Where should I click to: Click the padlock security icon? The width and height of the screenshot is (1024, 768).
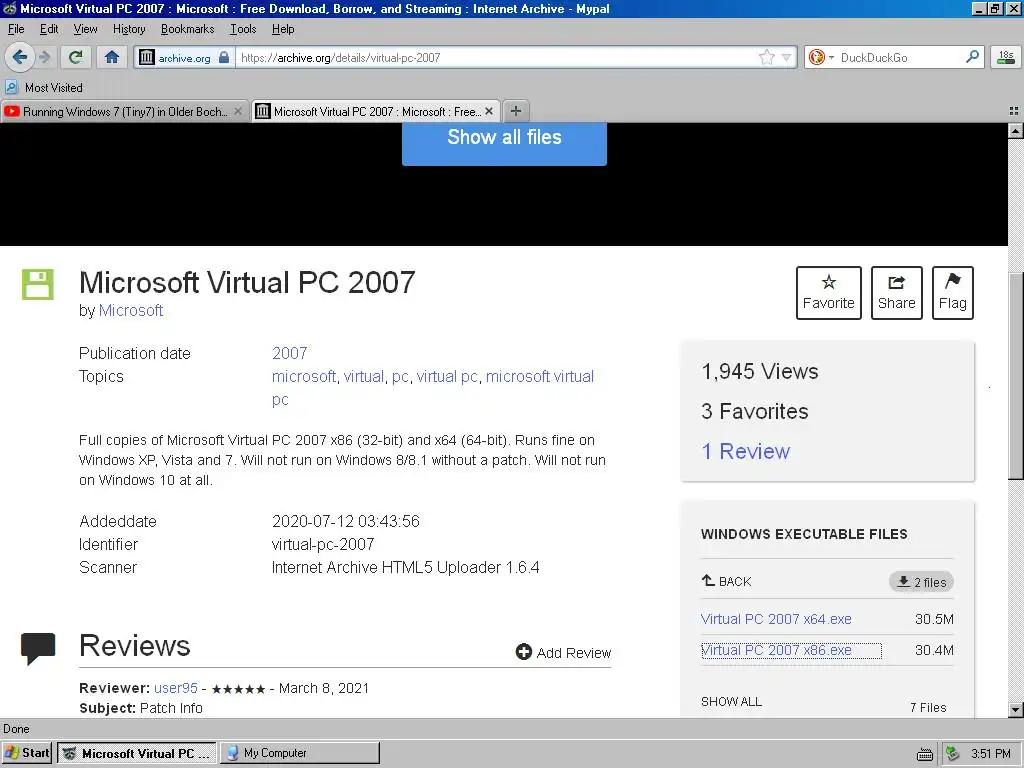click(224, 57)
